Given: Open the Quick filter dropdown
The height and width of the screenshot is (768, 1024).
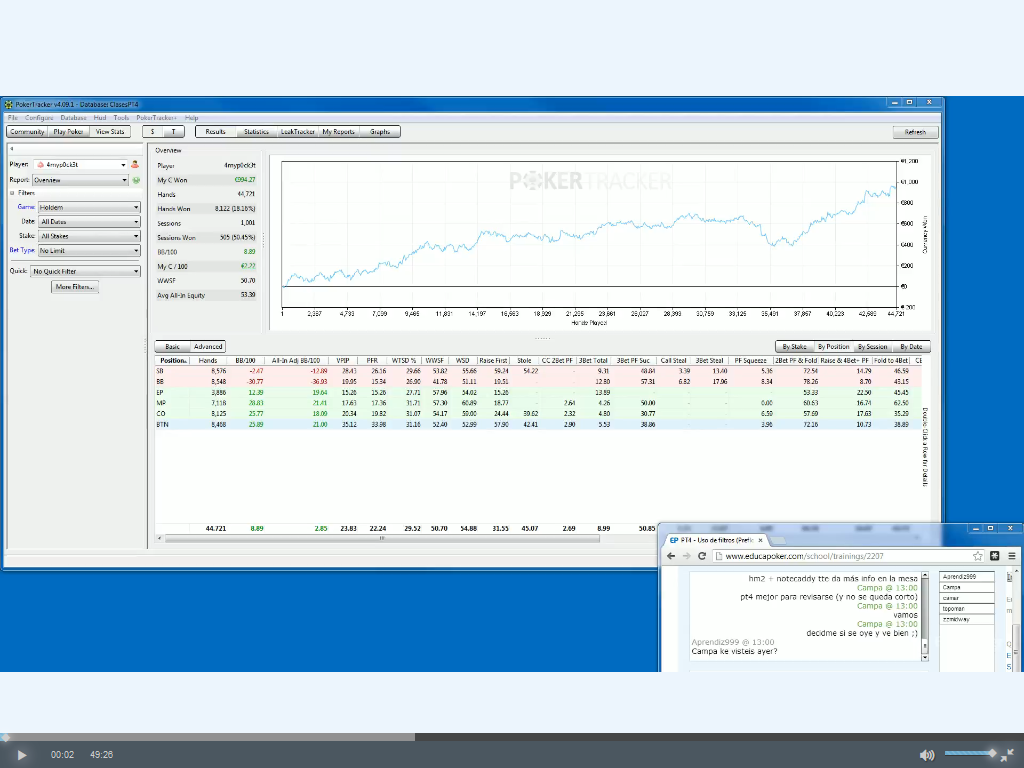Looking at the screenshot, I should [85, 271].
